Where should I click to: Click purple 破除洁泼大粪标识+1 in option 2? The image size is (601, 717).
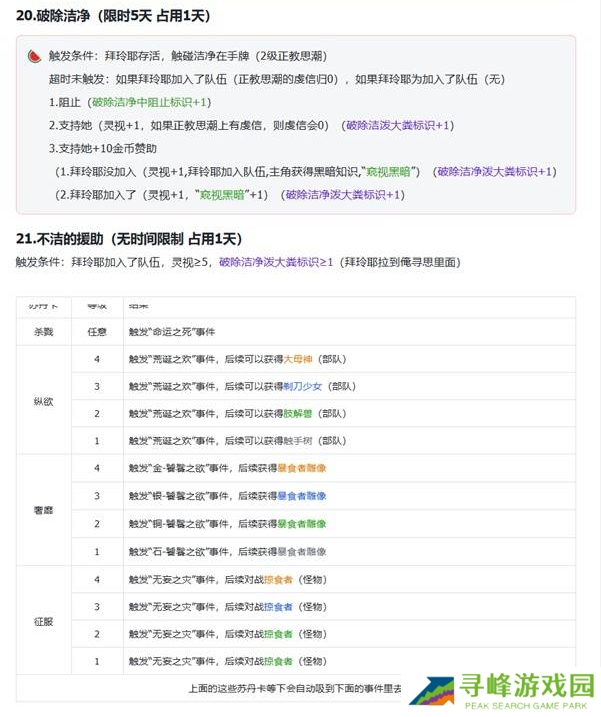(397, 125)
